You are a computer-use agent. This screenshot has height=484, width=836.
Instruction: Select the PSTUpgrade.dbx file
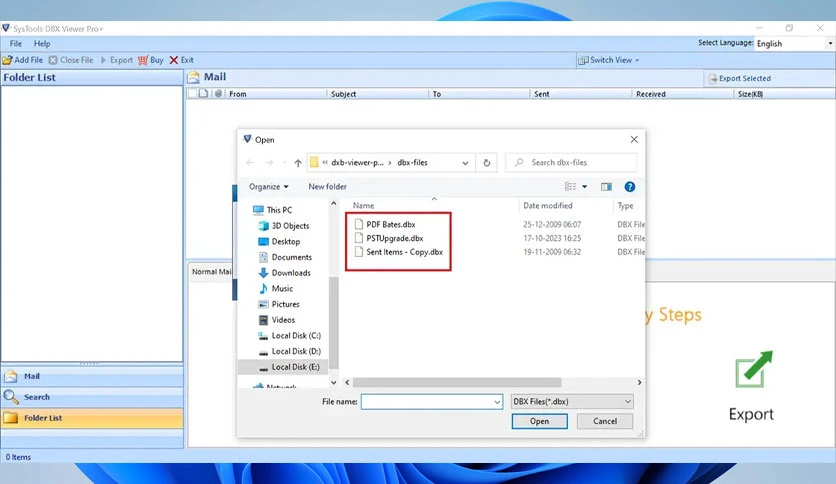pos(389,238)
